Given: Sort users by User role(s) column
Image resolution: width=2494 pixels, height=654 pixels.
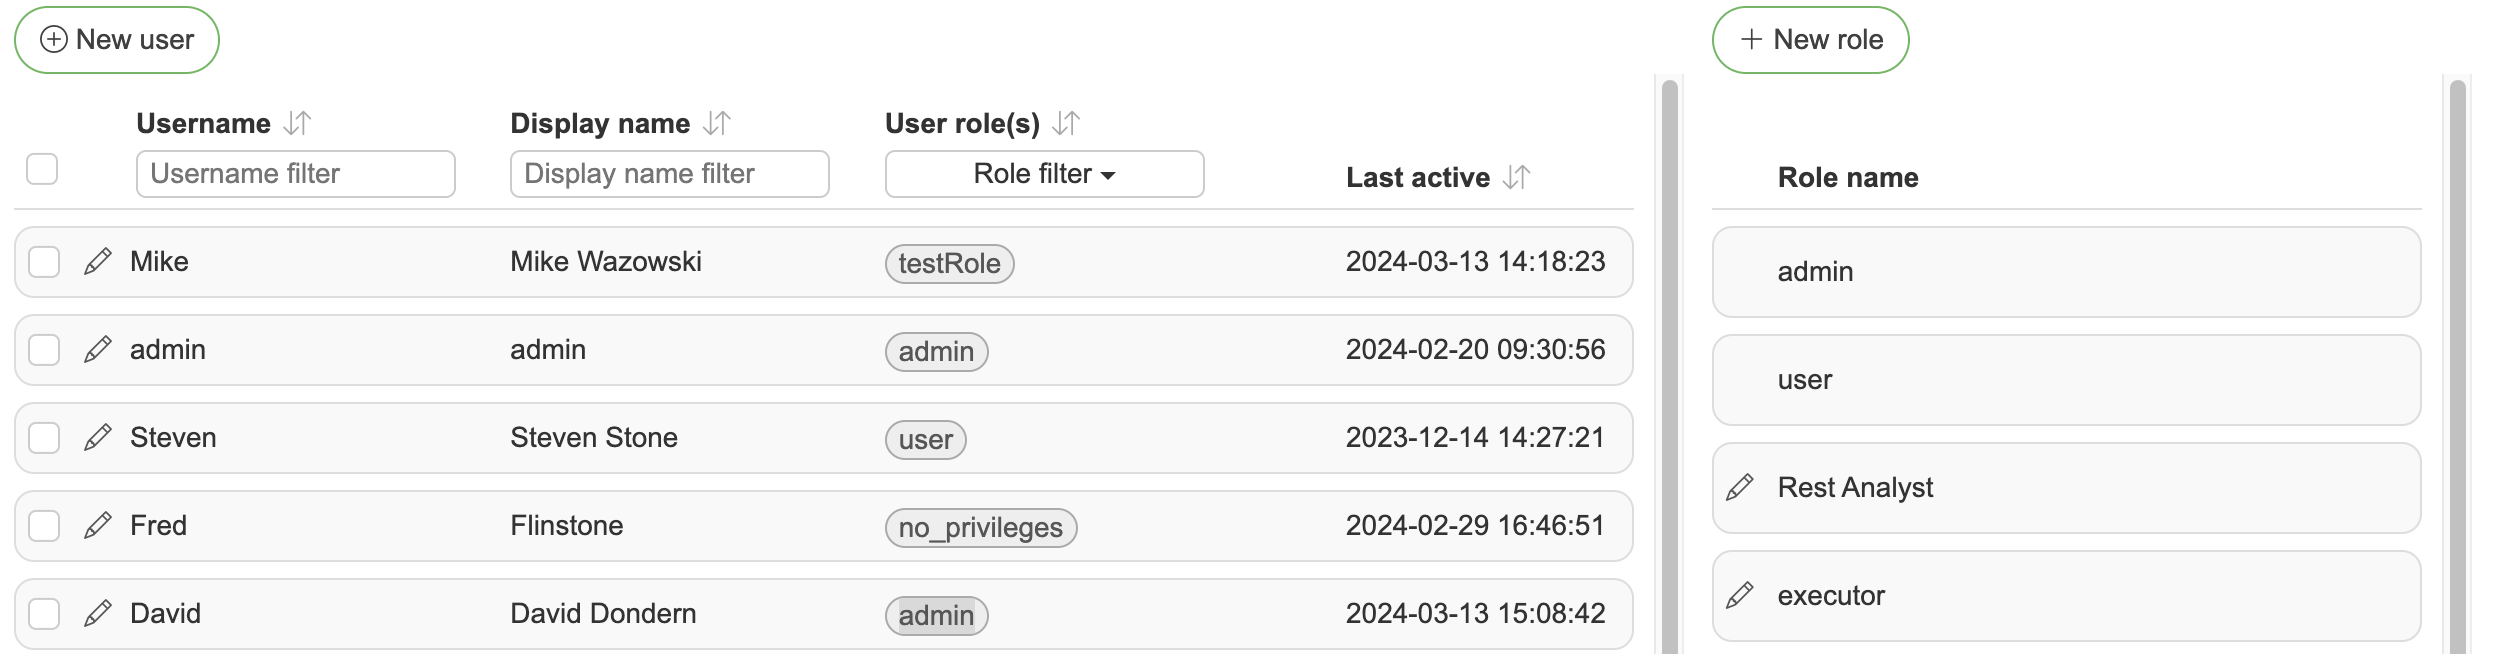Looking at the screenshot, I should (1066, 124).
